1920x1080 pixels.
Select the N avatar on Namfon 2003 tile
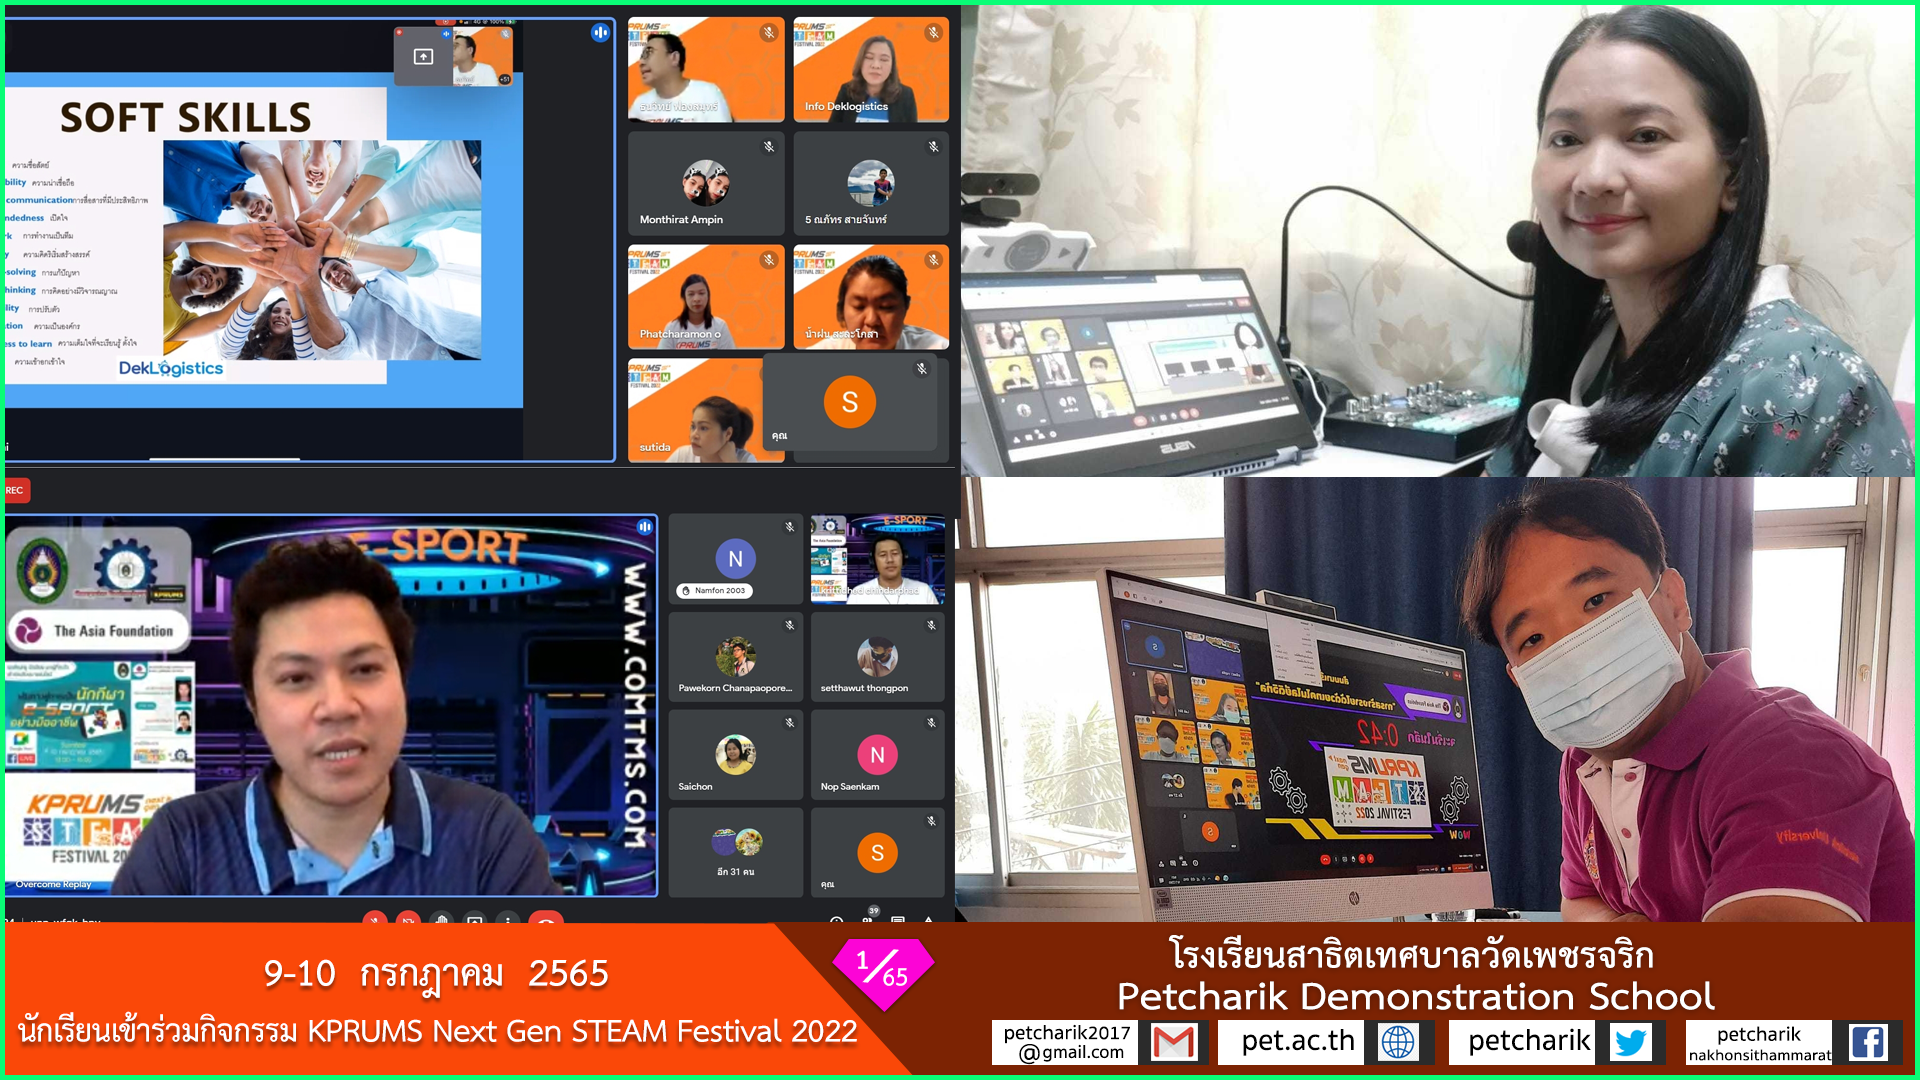(x=736, y=559)
